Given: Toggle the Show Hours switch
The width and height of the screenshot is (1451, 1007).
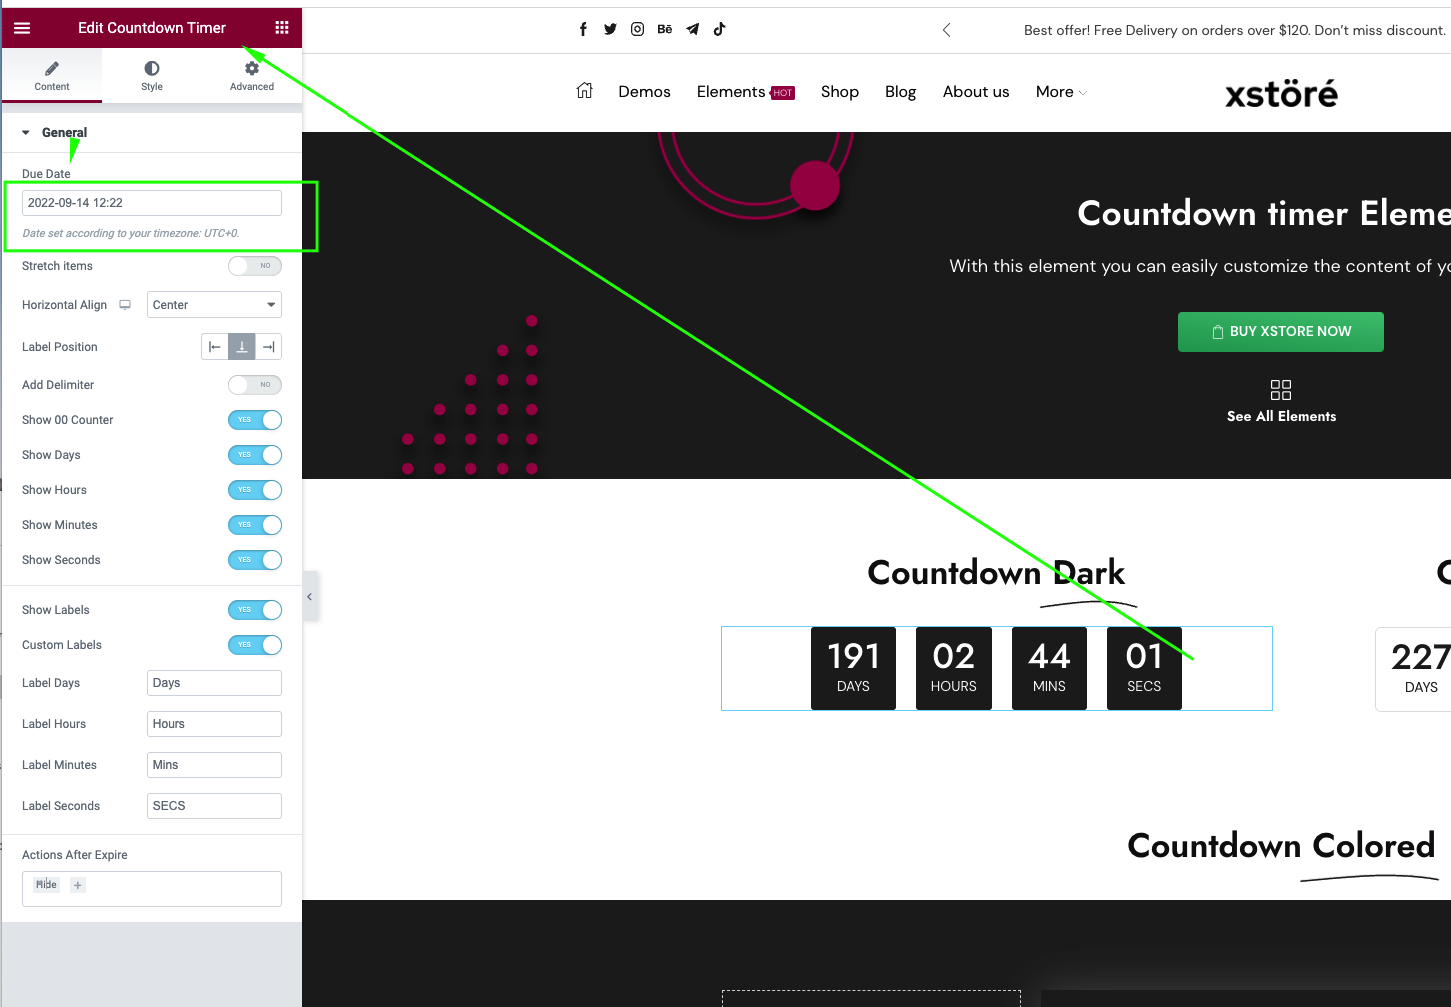Looking at the screenshot, I should click(255, 490).
